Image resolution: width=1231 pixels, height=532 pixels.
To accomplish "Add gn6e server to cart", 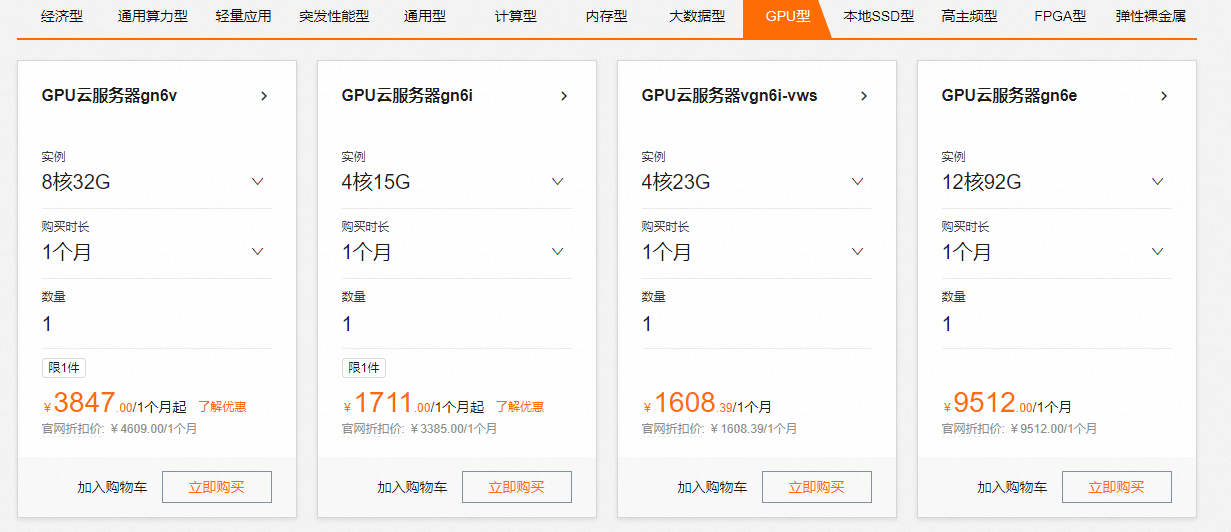I will pos(1012,488).
